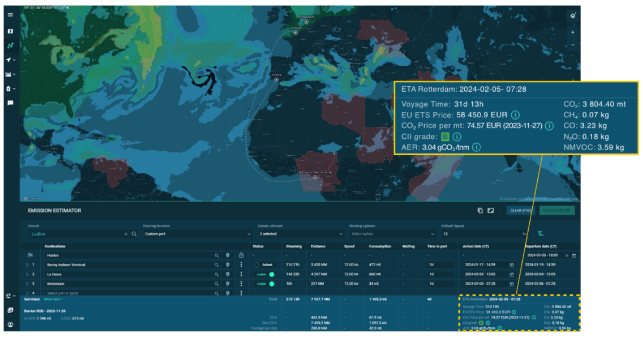Select the map view icon in the sidebar

tap(10, 31)
